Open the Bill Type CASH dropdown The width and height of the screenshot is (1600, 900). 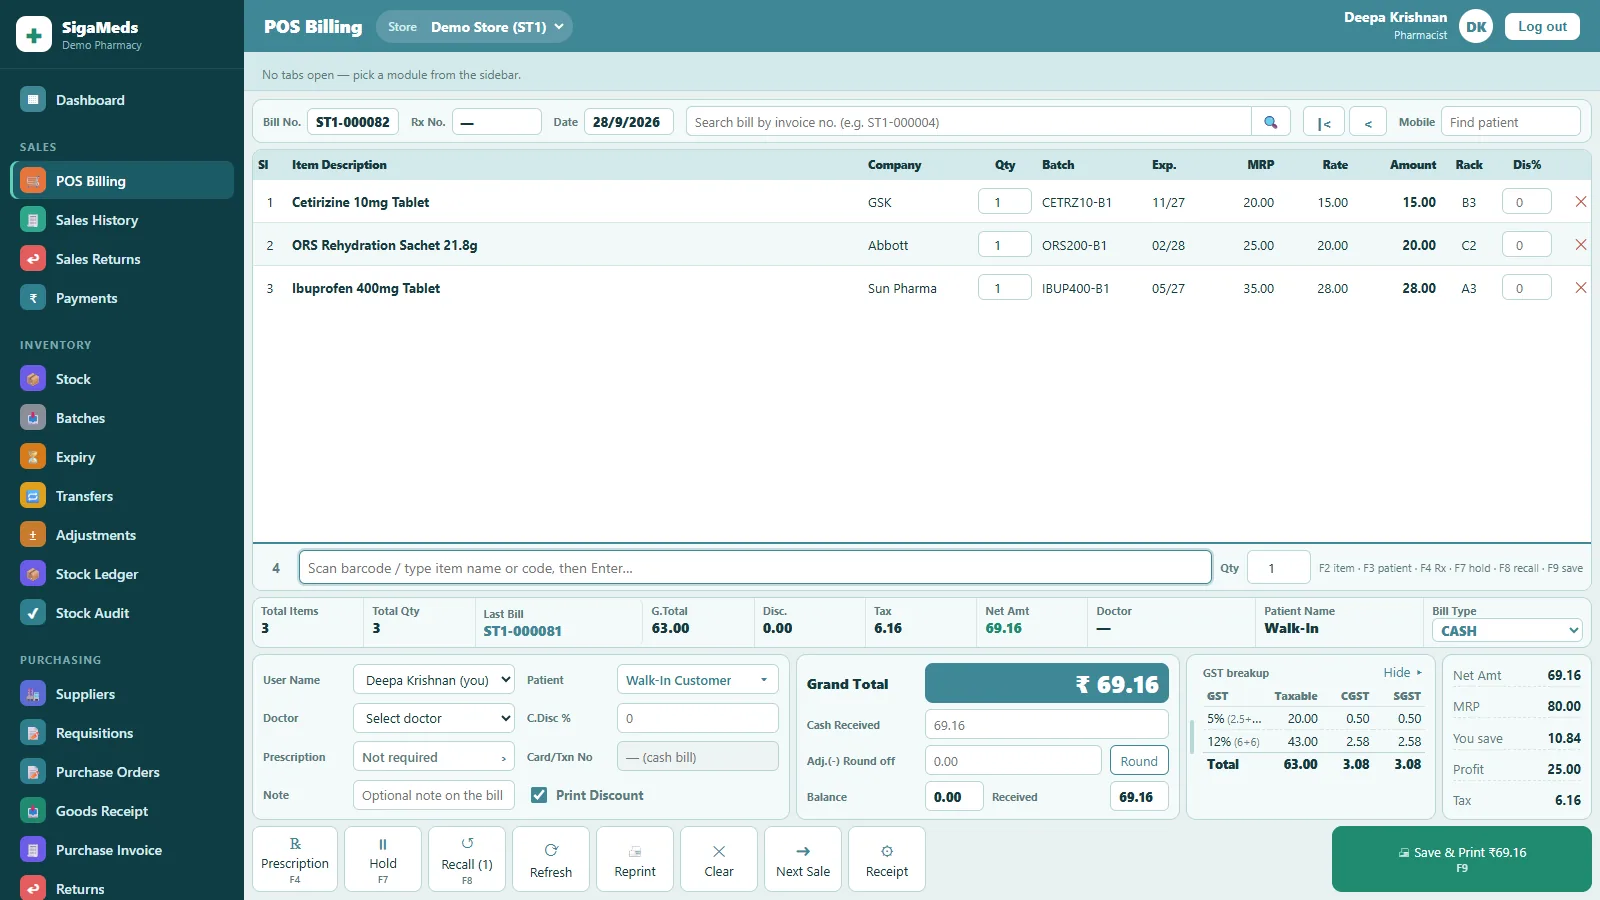(x=1507, y=630)
